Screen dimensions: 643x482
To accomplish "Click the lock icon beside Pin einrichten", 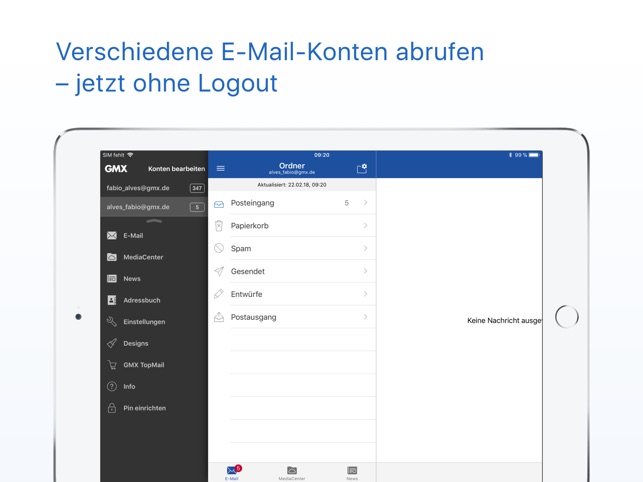I will click(112, 408).
